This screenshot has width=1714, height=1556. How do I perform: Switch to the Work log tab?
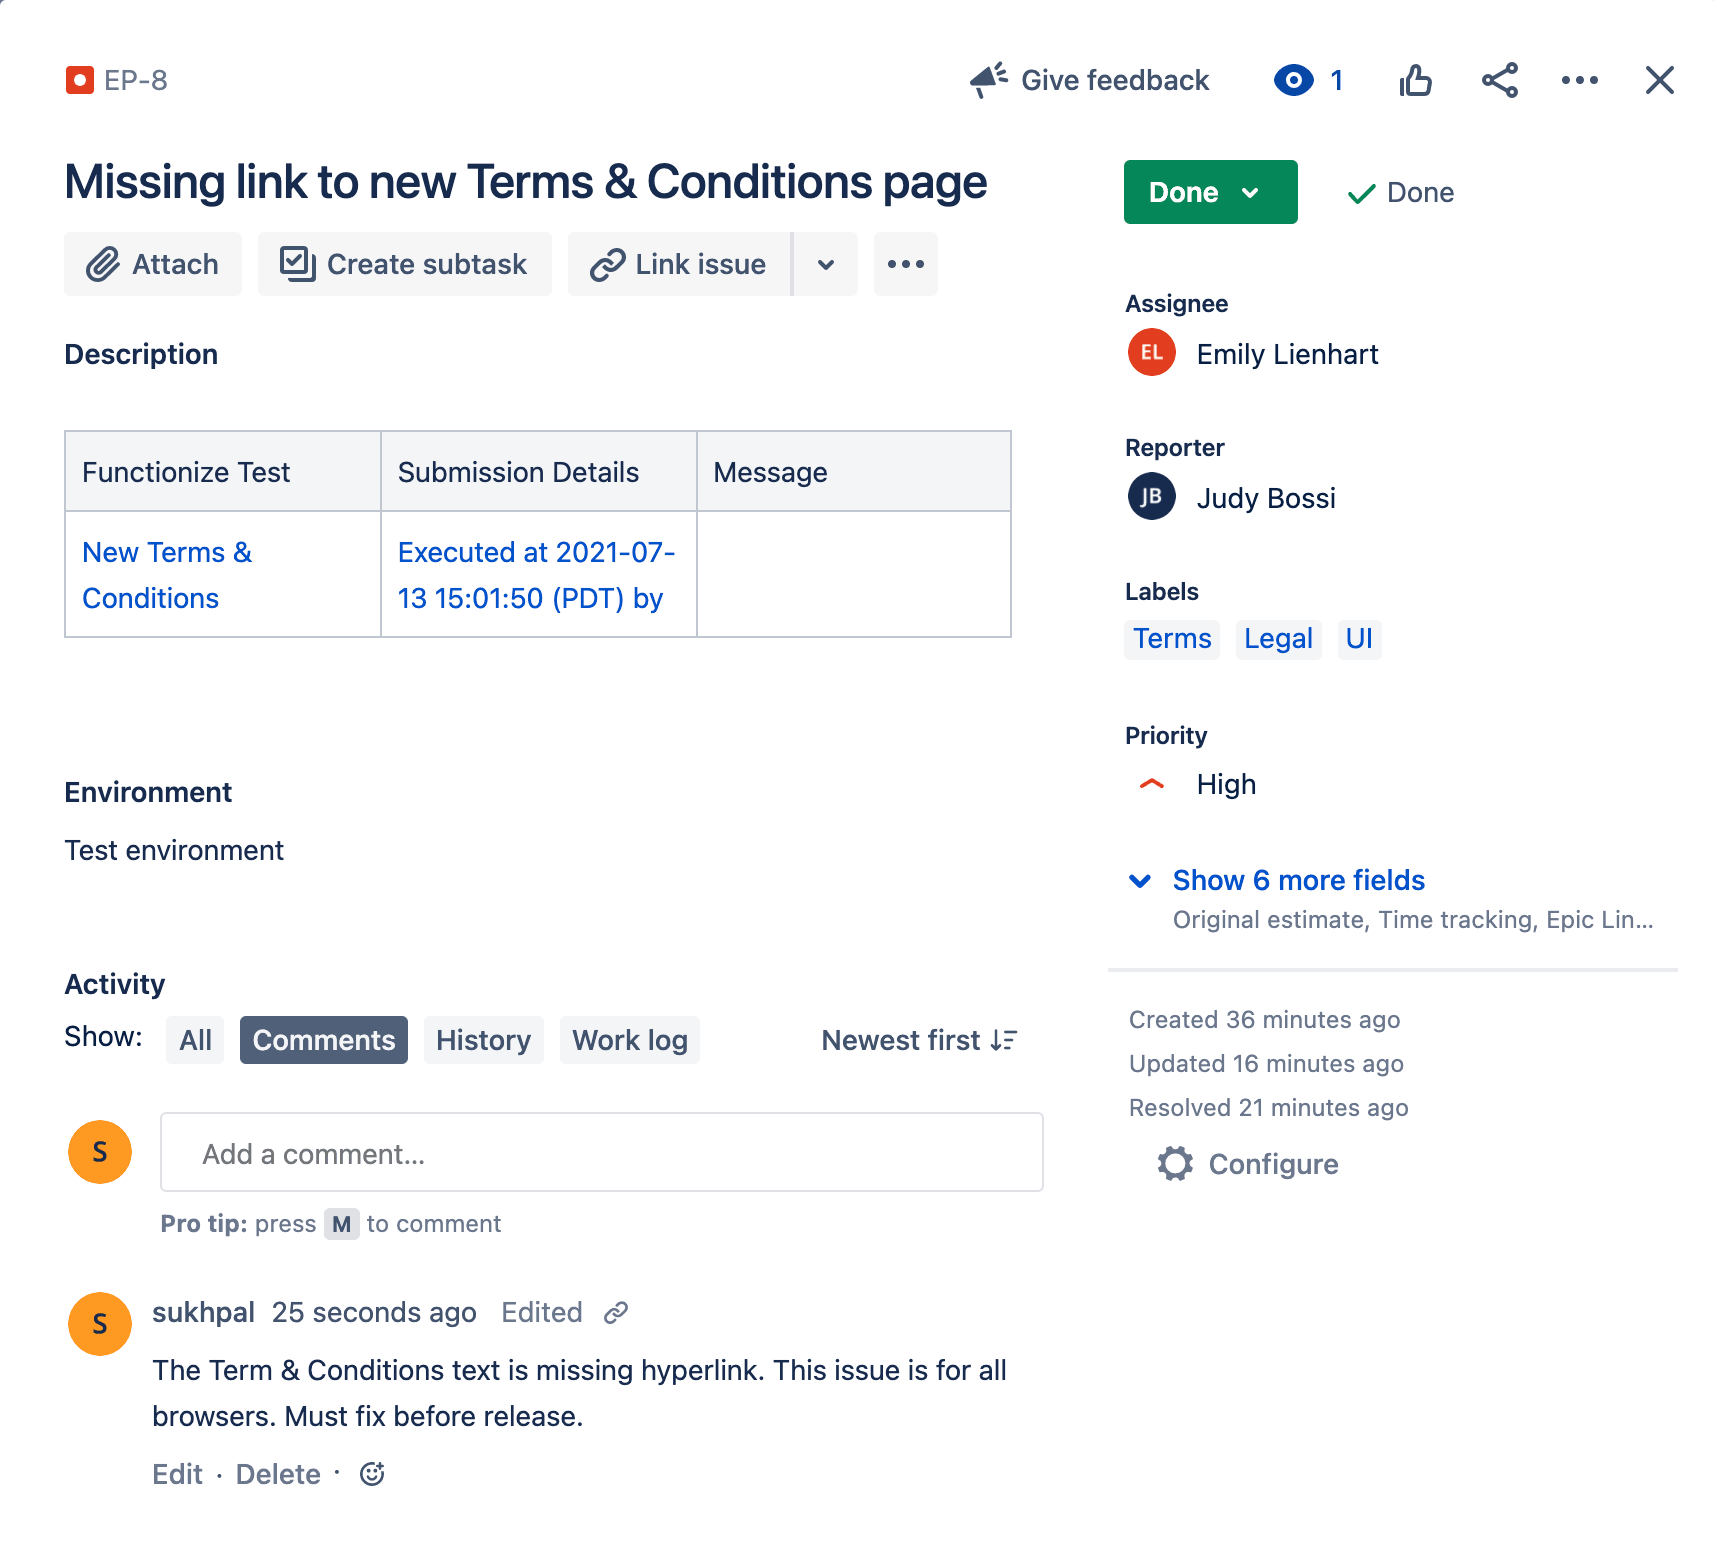629,1040
